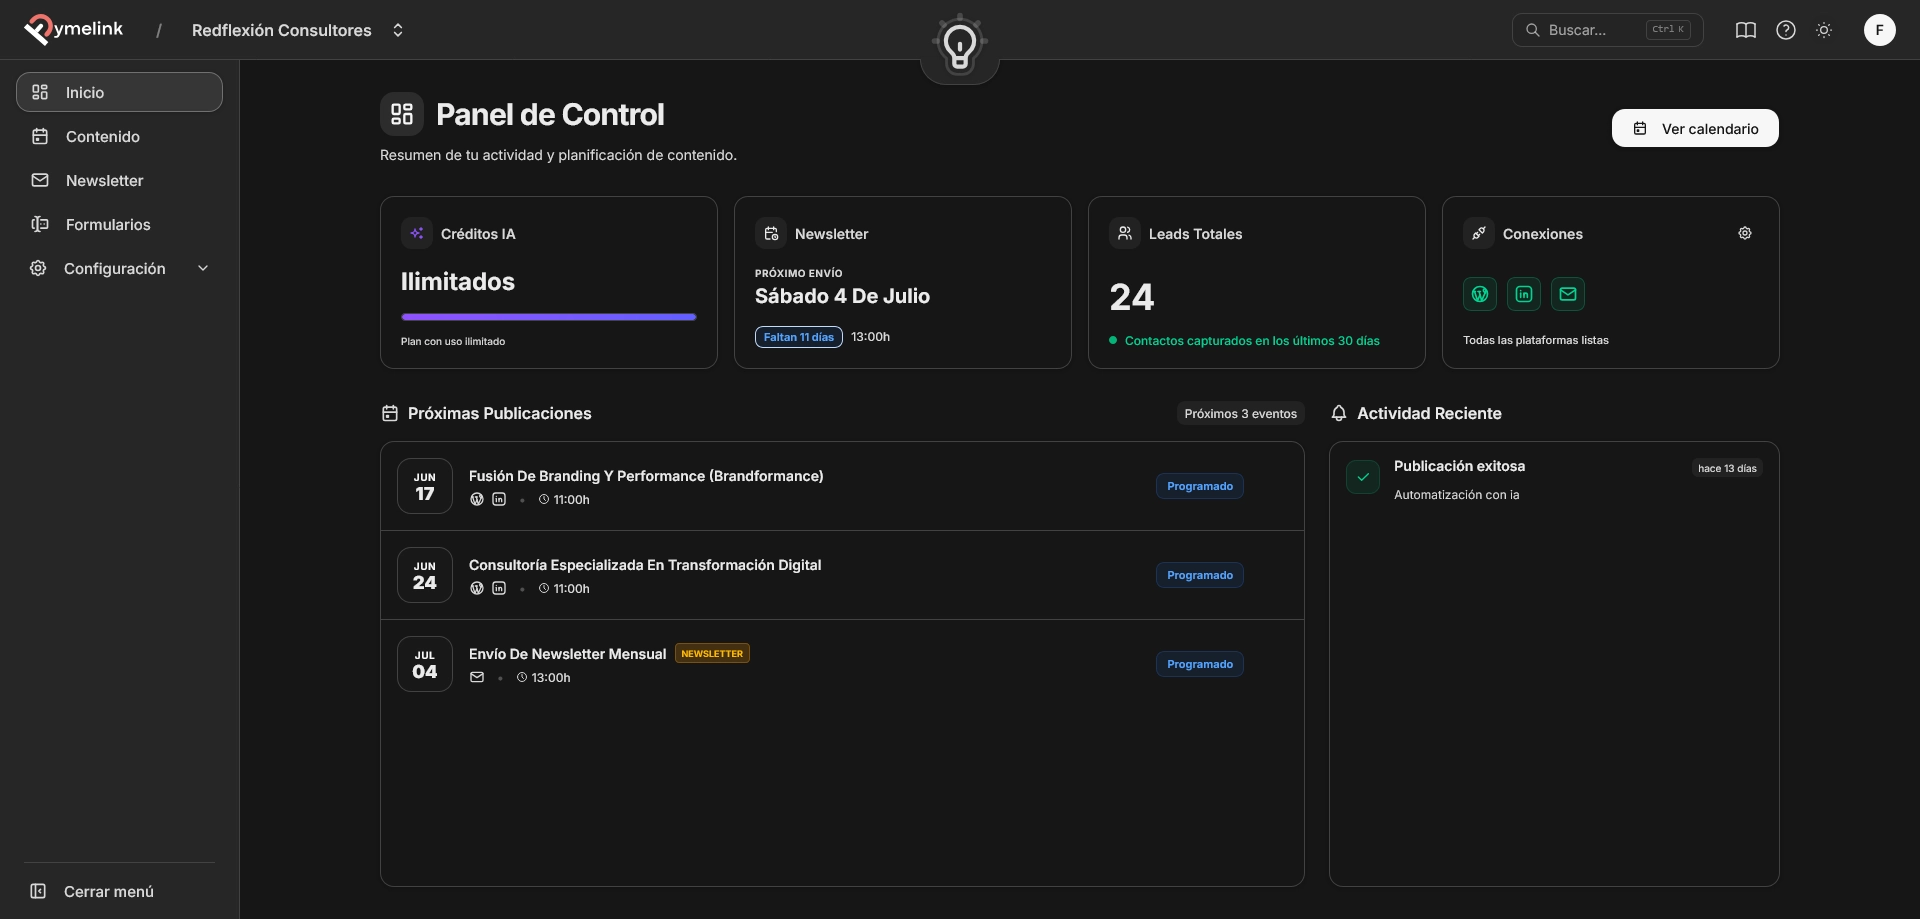Viewport: 1920px width, 919px height.
Task: Open Formularios in the sidebar
Action: (119, 224)
